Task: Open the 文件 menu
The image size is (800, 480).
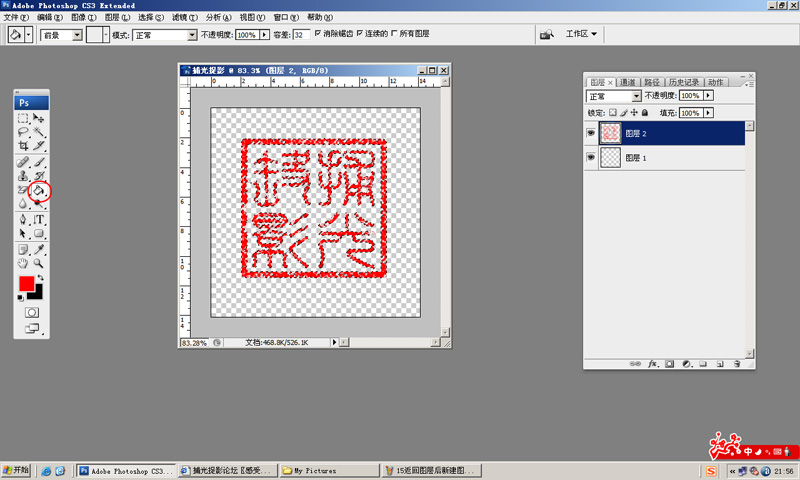Action: coord(16,17)
